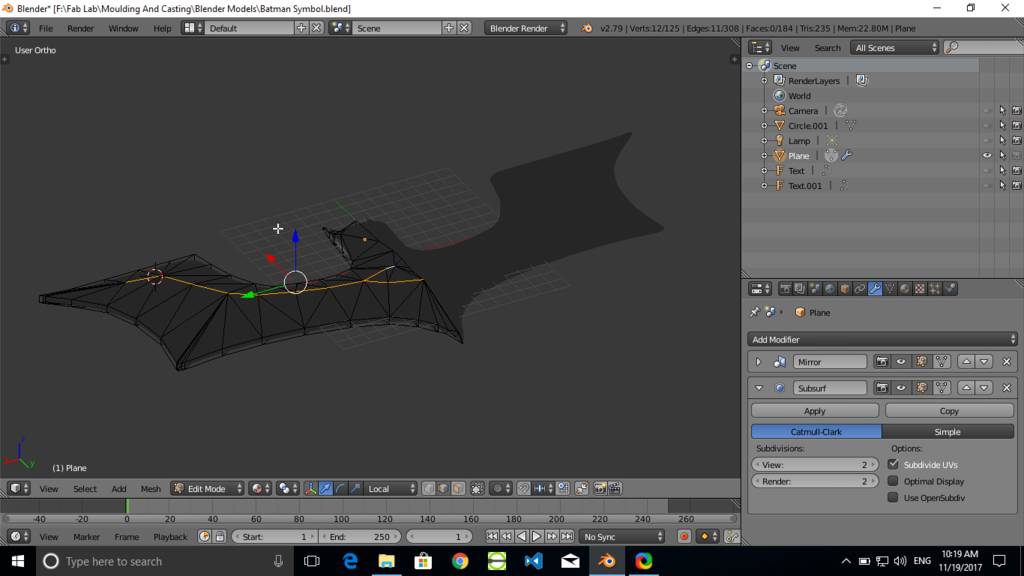This screenshot has height=576, width=1024.
Task: Click the Plane modifier wrench icon in outliner
Action: point(847,156)
